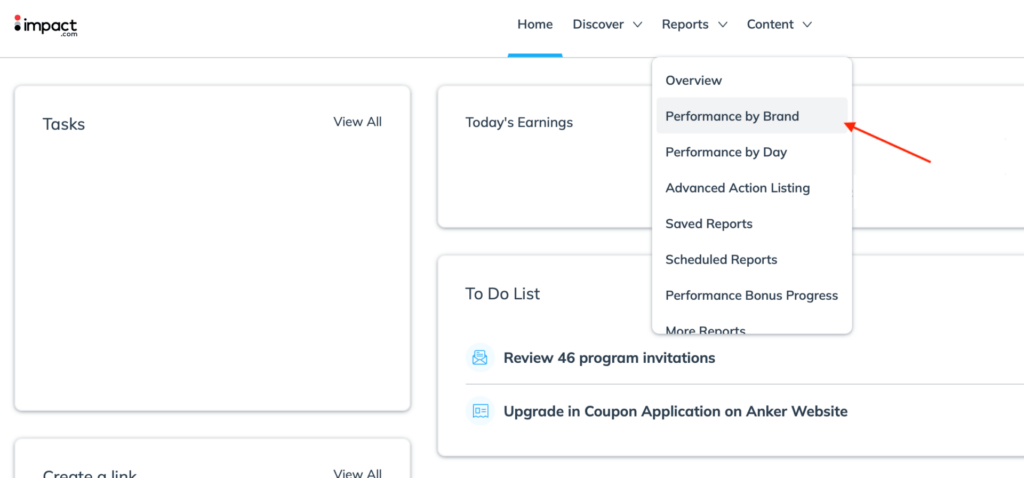
Task: Click the impact.com logo
Action: [x=46, y=25]
